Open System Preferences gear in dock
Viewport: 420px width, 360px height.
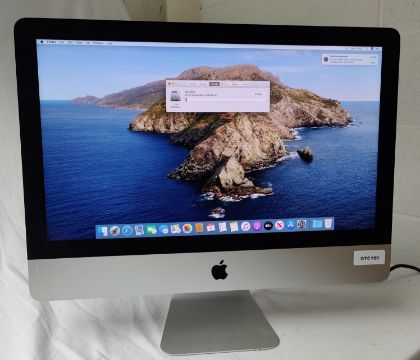tap(302, 224)
